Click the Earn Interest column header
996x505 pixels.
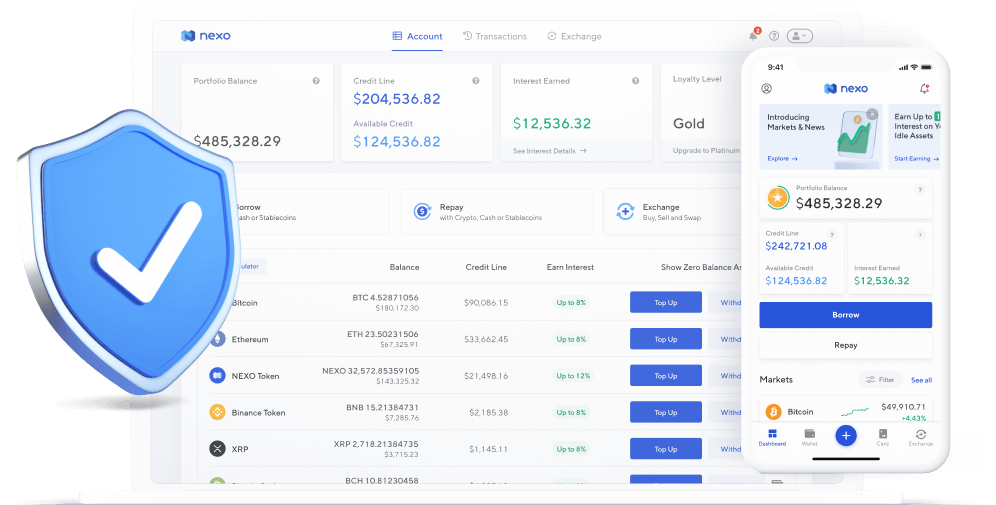[x=570, y=267]
